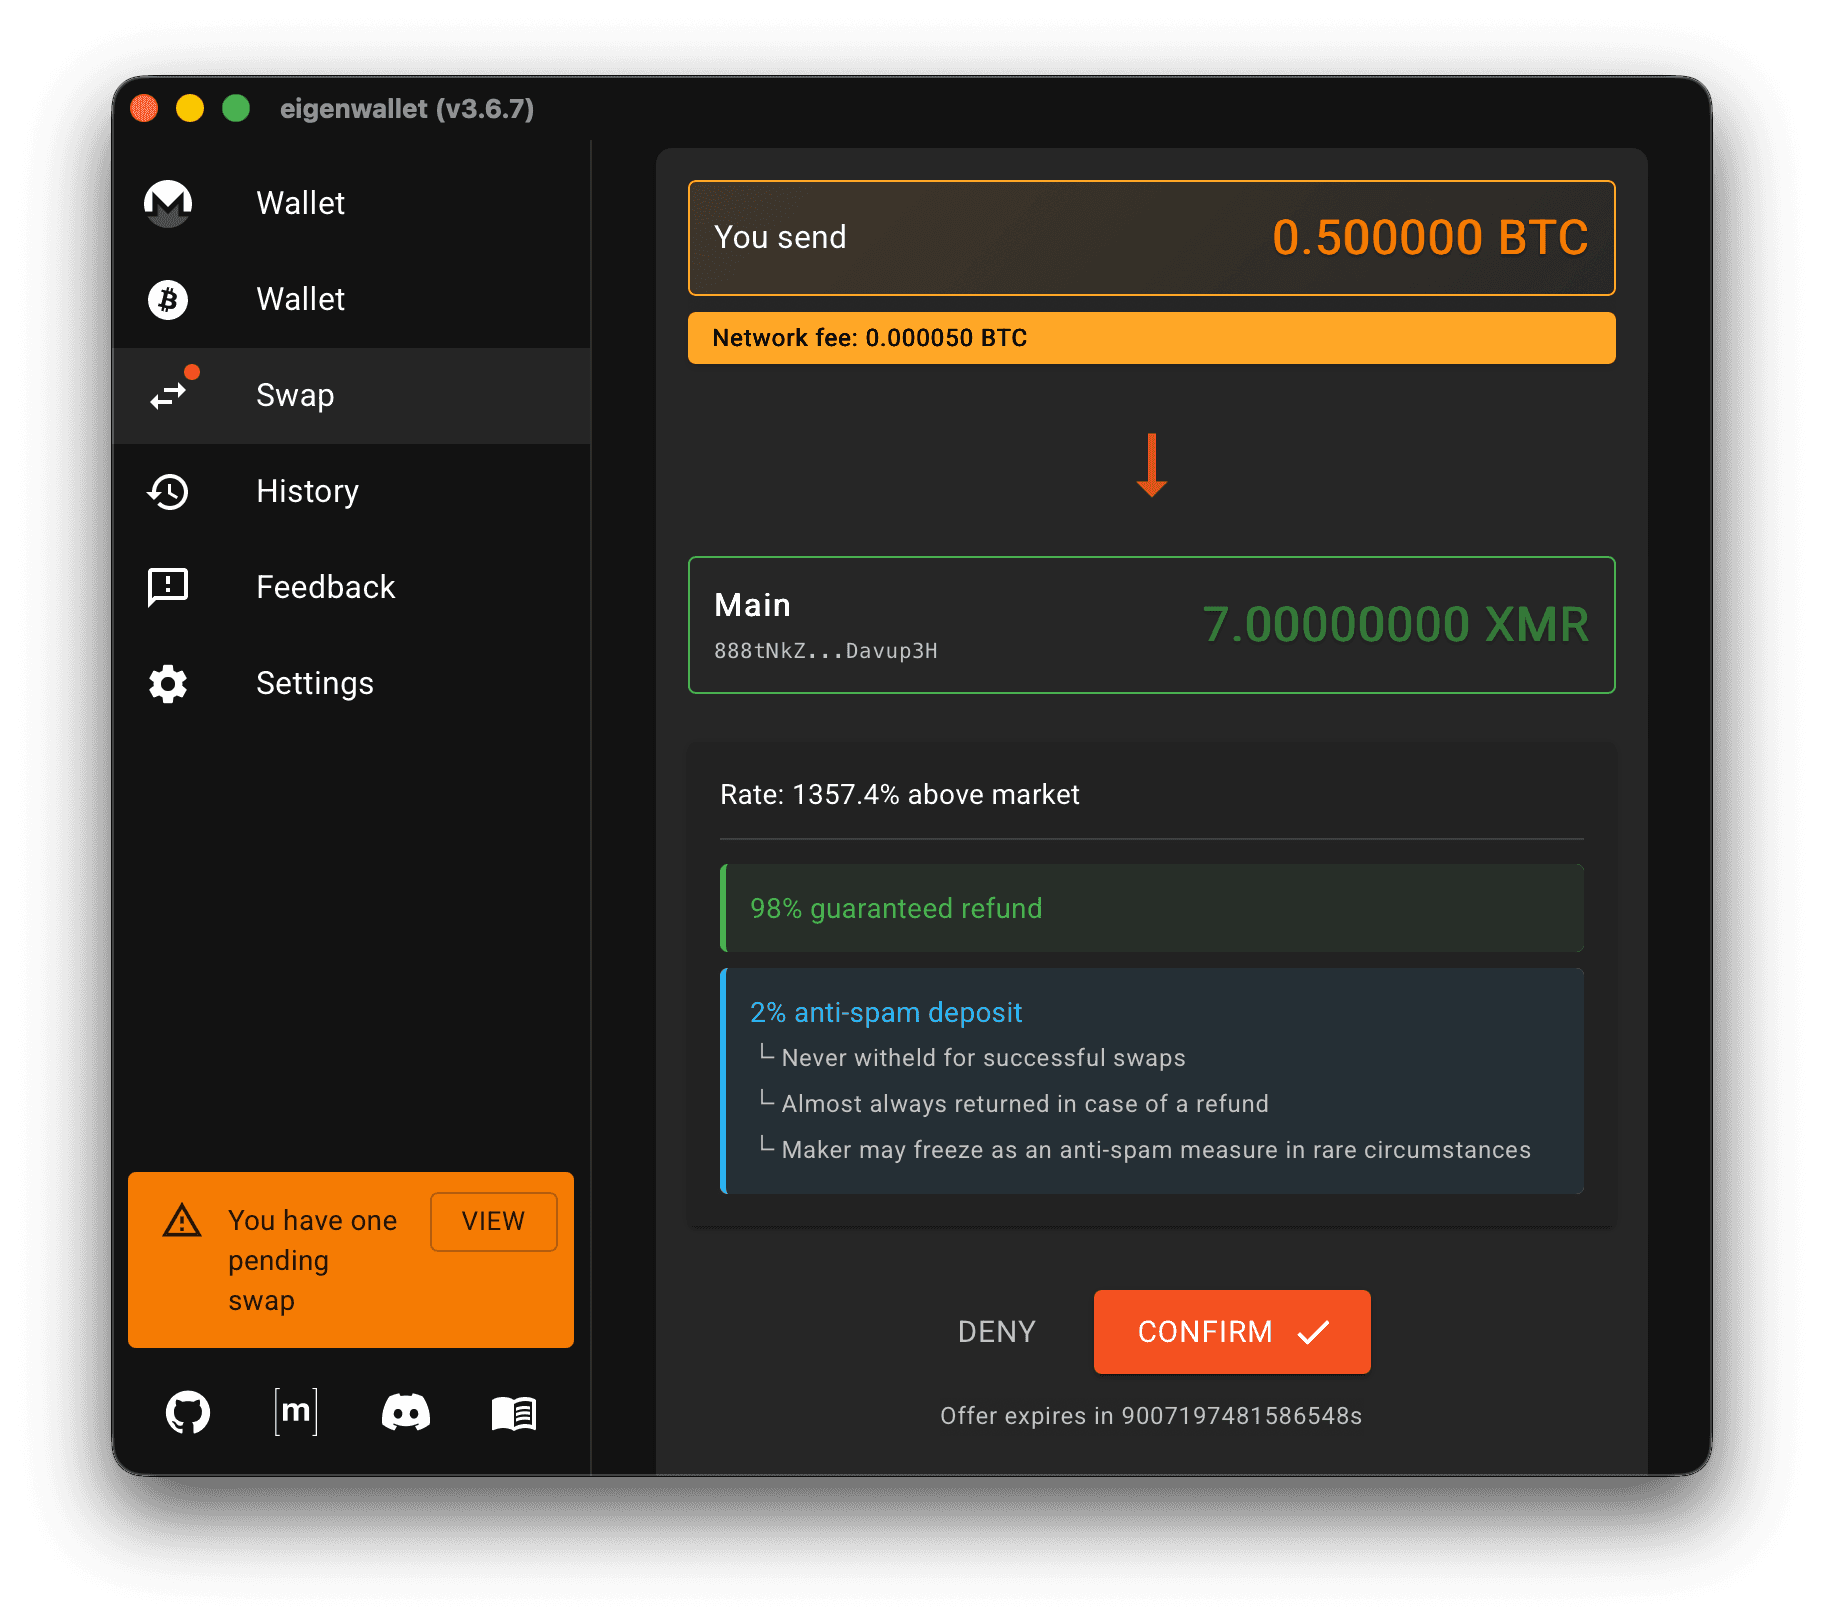
Task: Go to the Feedback section
Action: click(x=325, y=587)
